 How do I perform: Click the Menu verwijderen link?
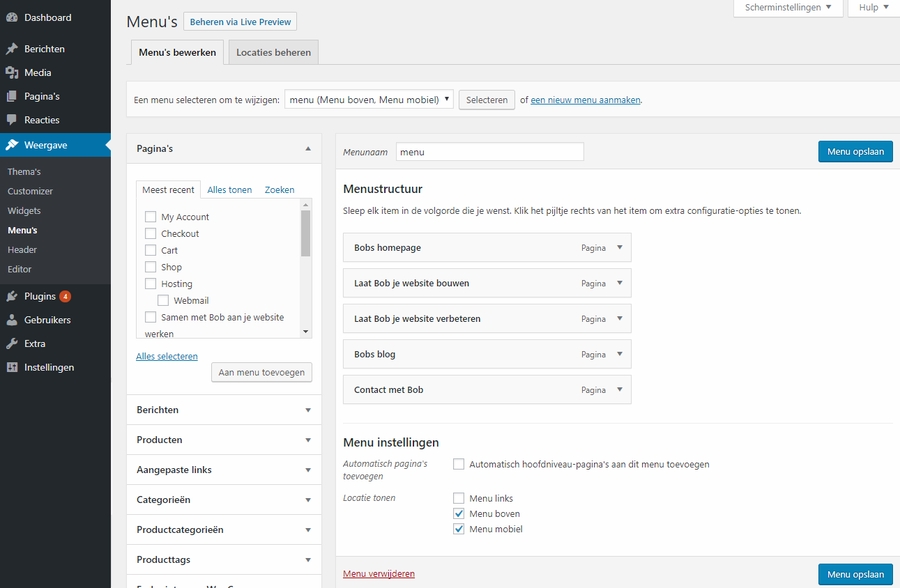[x=378, y=574]
